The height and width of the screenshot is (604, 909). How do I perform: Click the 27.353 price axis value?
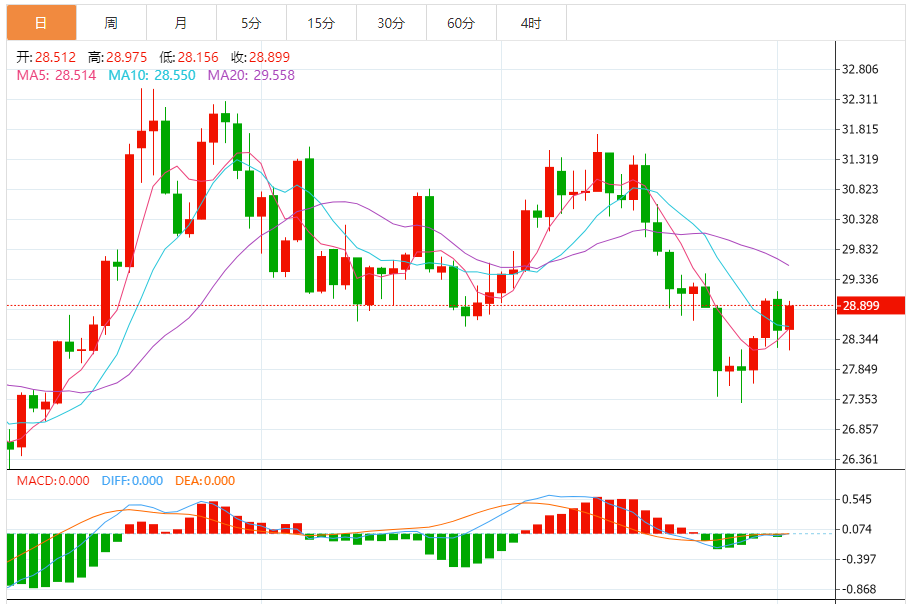click(x=860, y=399)
